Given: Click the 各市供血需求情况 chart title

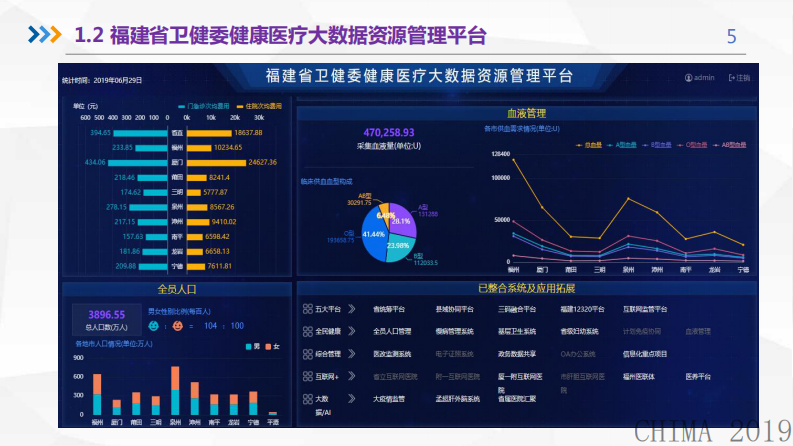Looking at the screenshot, I should tap(522, 129).
